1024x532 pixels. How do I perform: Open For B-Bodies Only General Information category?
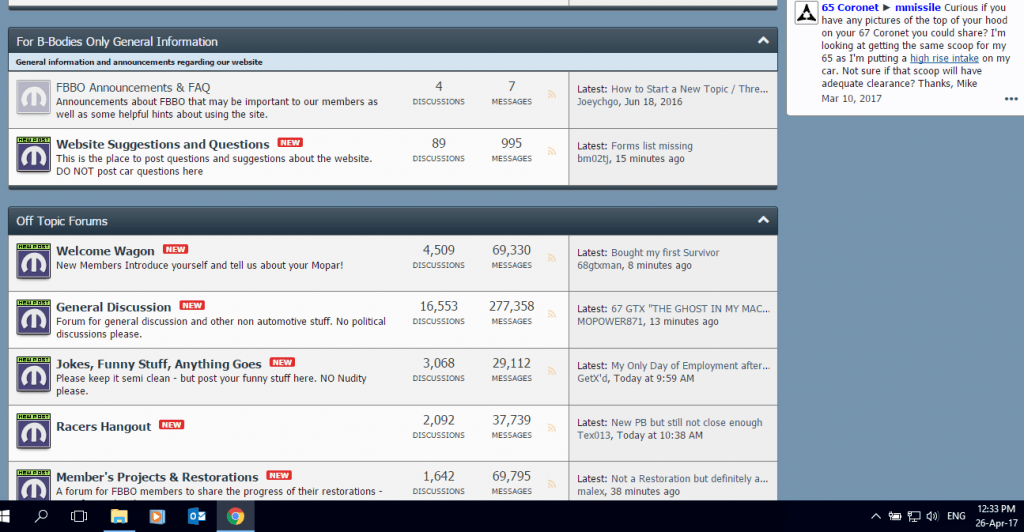coord(117,42)
